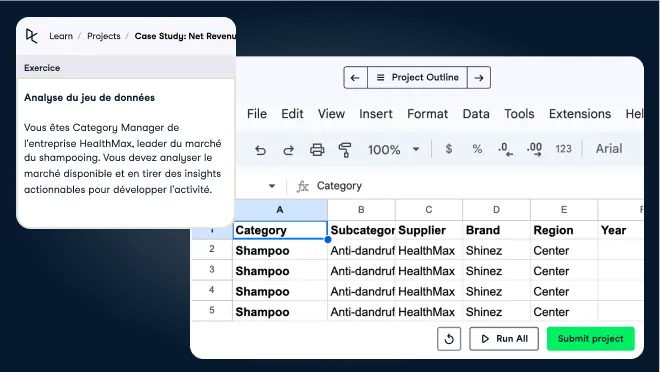Format as percent with % icon
This screenshot has height=372, width=660.
477,149
